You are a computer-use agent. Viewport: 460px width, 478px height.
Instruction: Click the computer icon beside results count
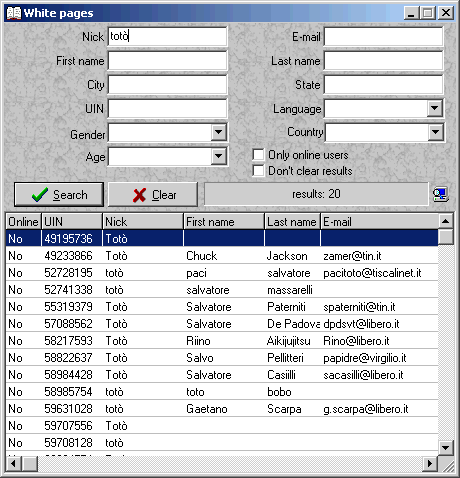point(440,194)
